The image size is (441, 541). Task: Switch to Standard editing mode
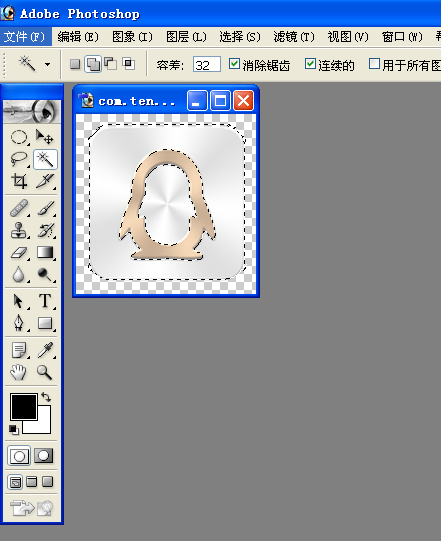[19, 456]
